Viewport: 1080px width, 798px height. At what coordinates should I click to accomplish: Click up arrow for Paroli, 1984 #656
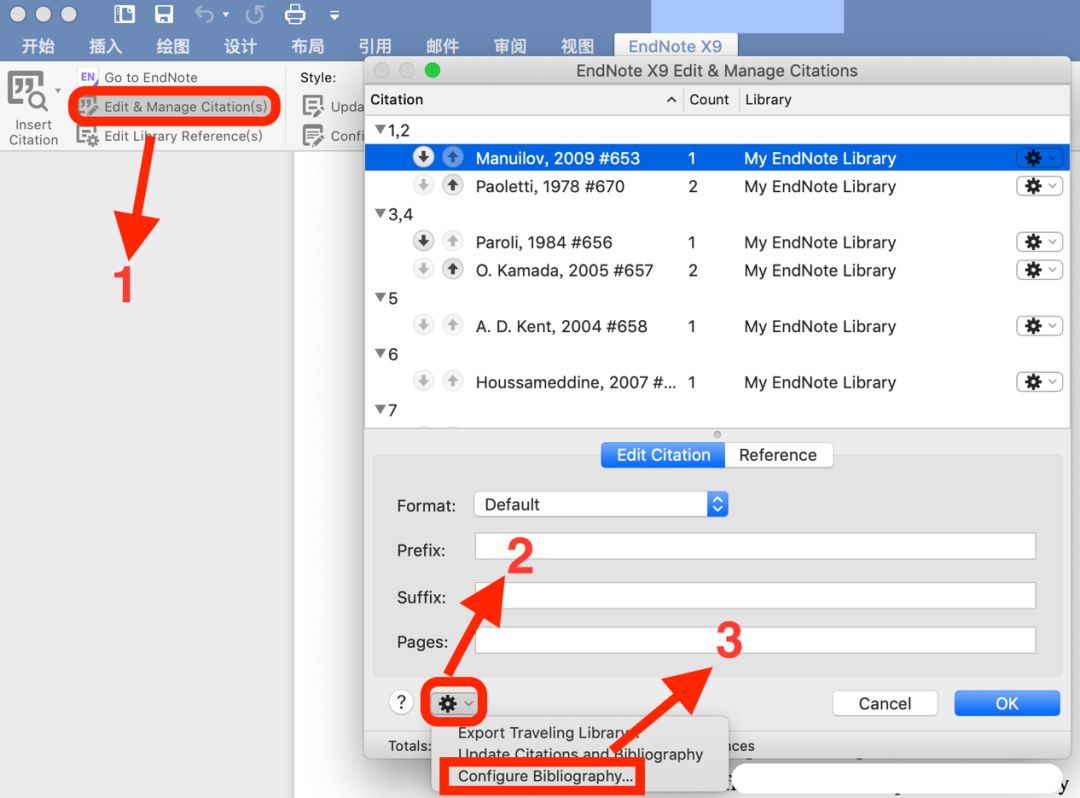click(x=453, y=241)
